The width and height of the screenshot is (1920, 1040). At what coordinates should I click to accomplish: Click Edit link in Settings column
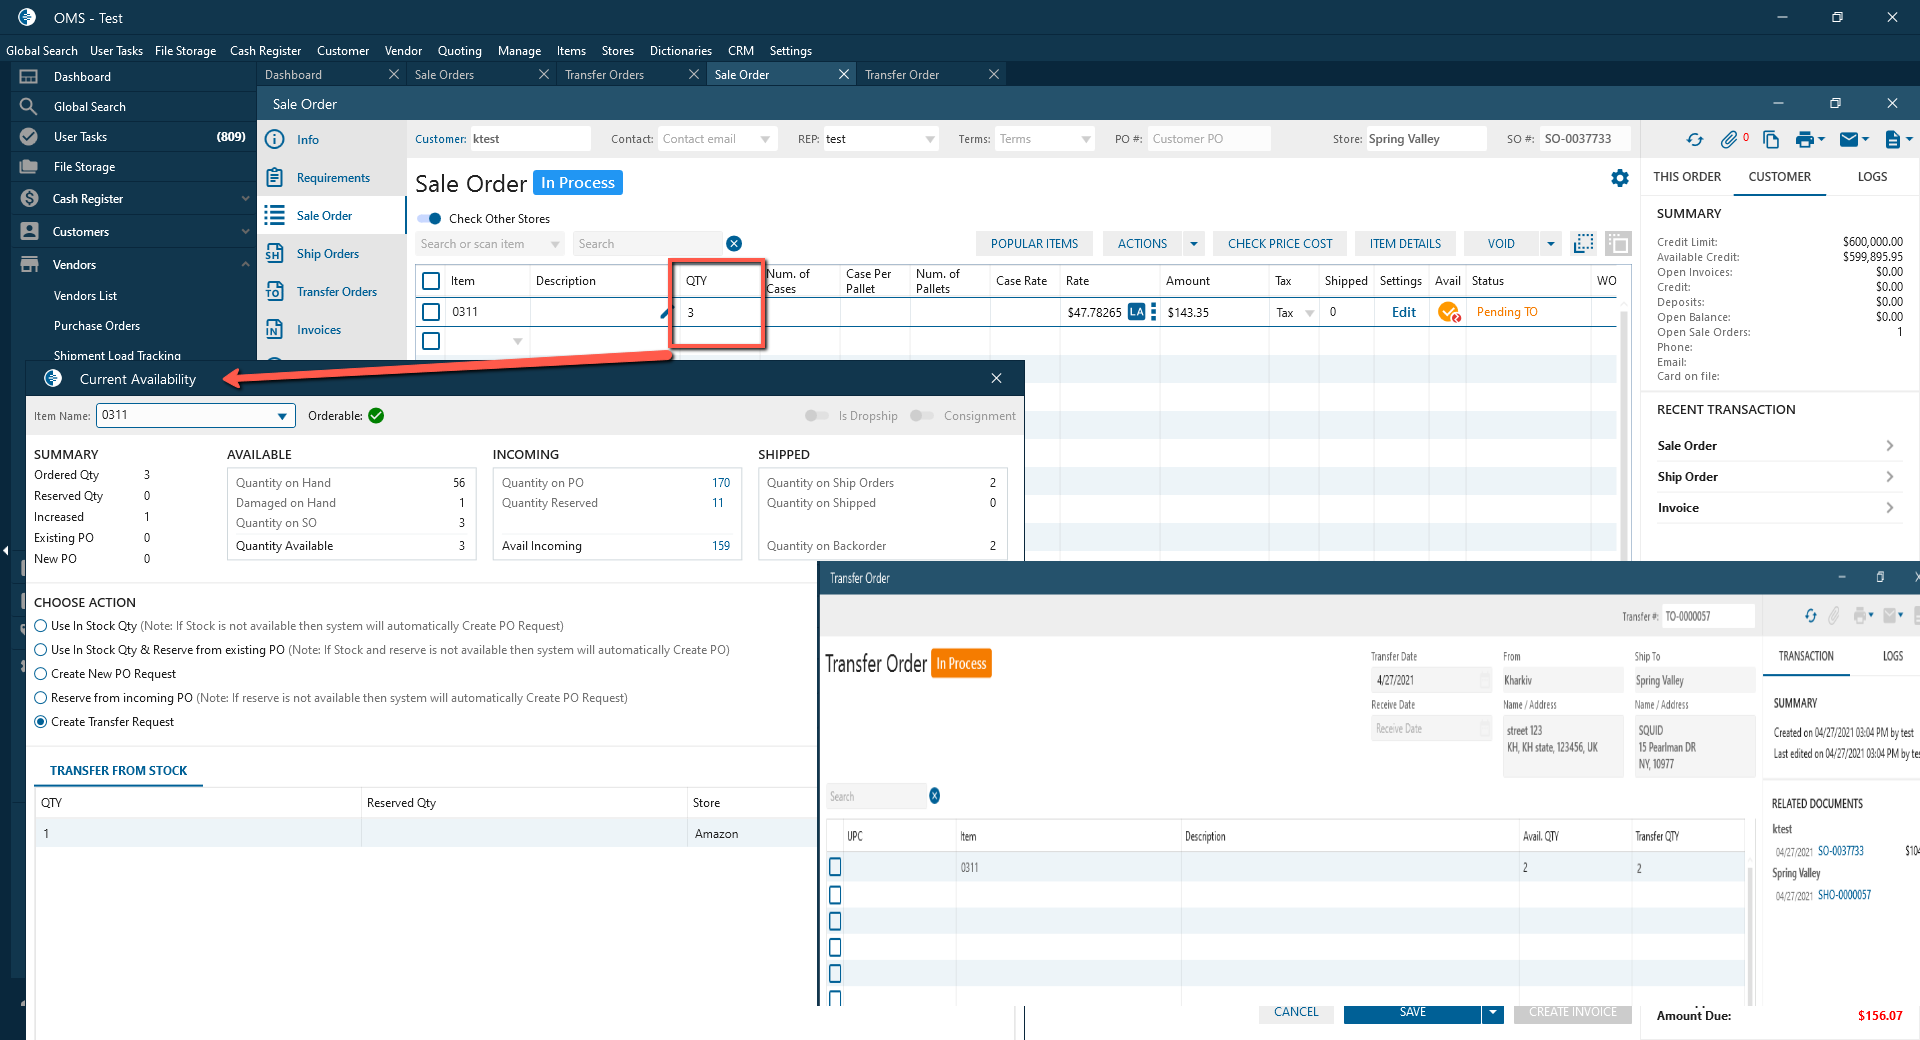click(x=1403, y=313)
